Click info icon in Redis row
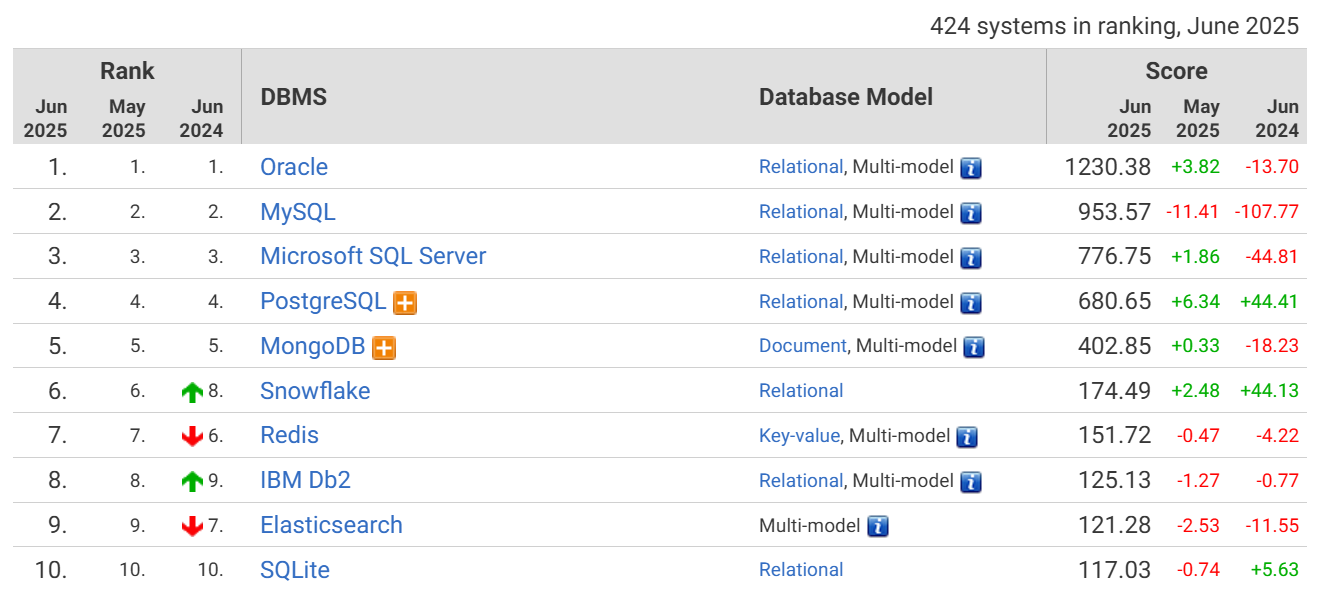1327x589 pixels. point(967,437)
